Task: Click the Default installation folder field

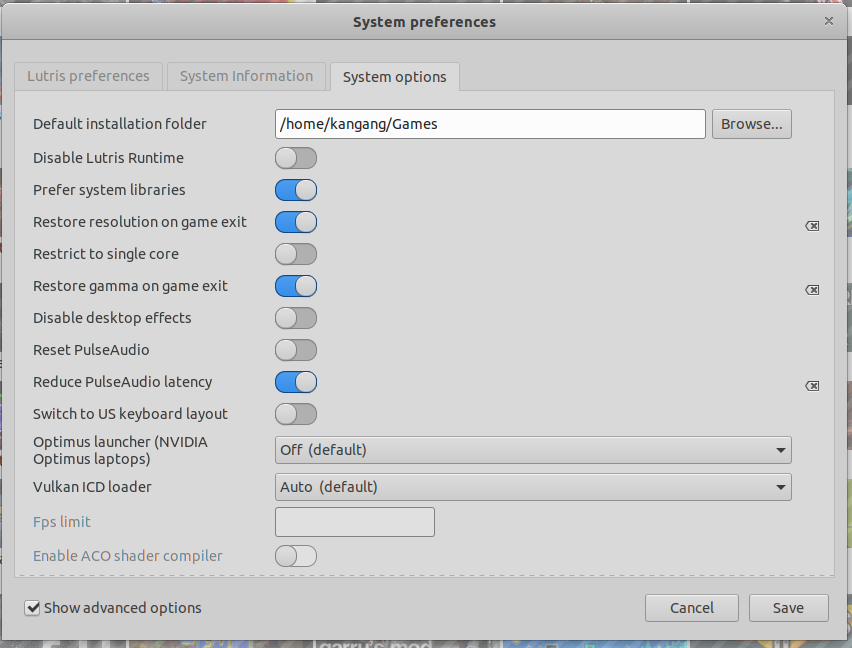Action: point(490,124)
